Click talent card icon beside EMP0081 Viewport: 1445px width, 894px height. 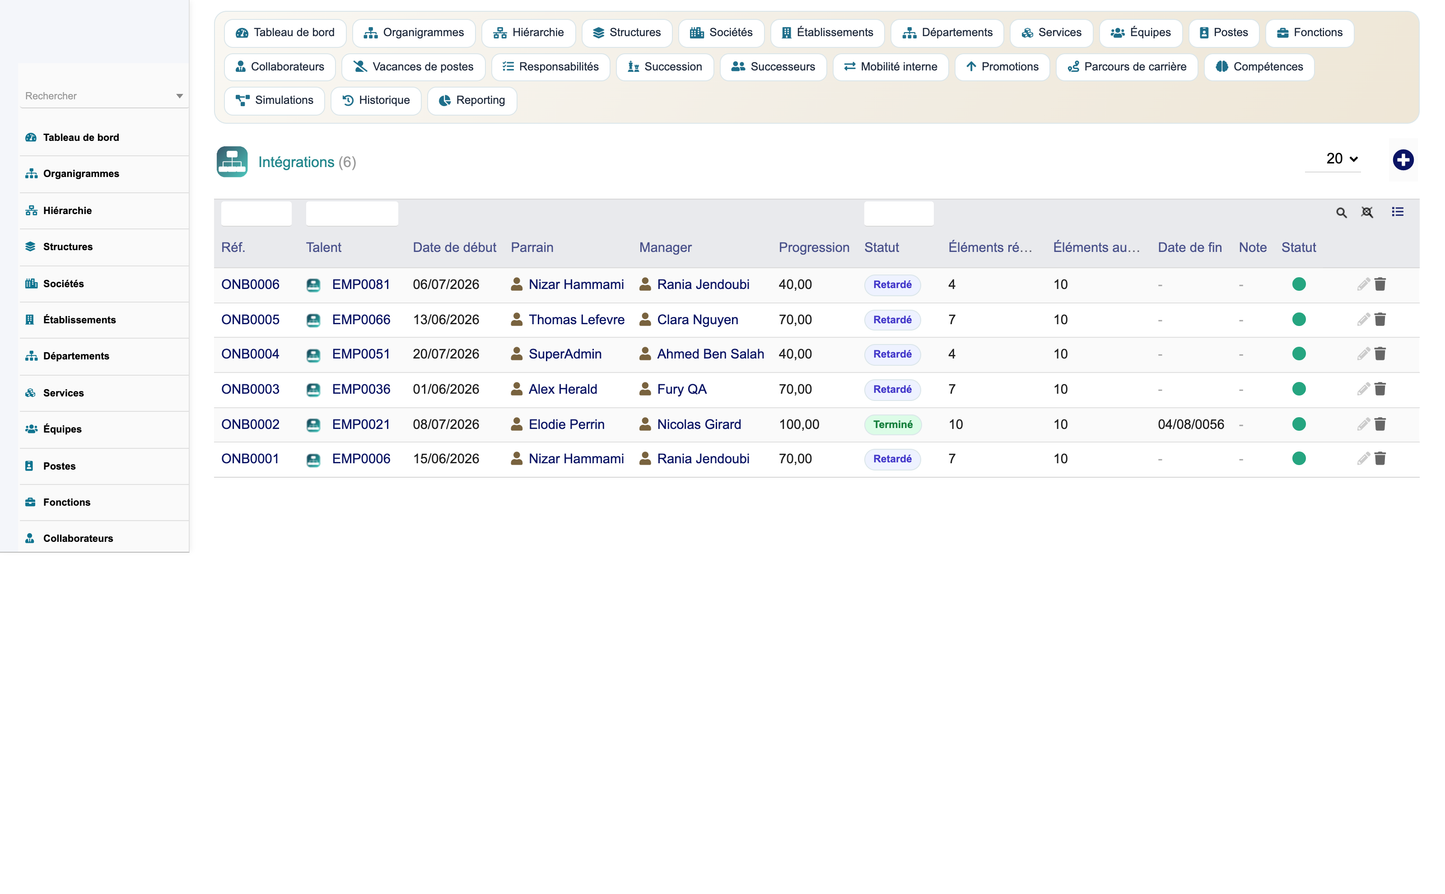(x=313, y=285)
